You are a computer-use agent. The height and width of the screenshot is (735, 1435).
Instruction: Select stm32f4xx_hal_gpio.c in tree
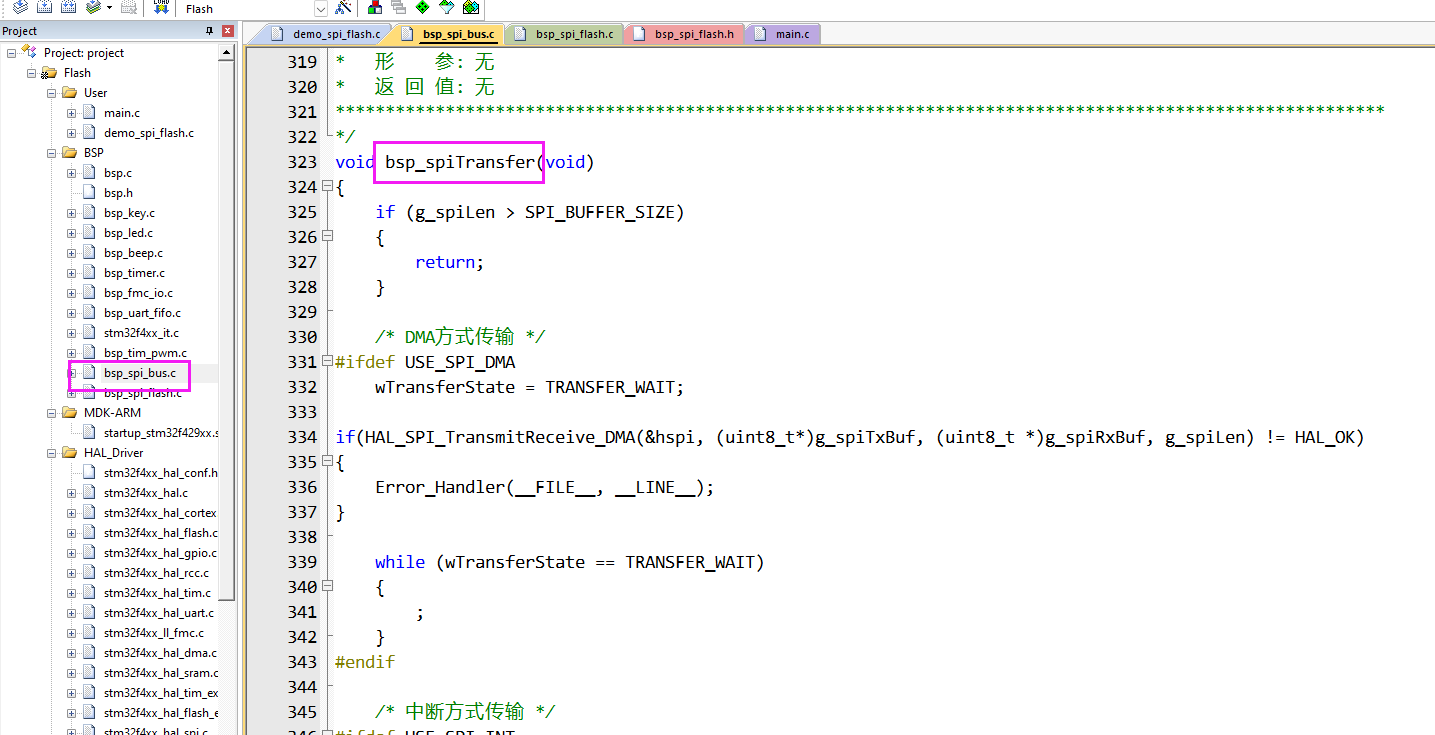(160, 552)
